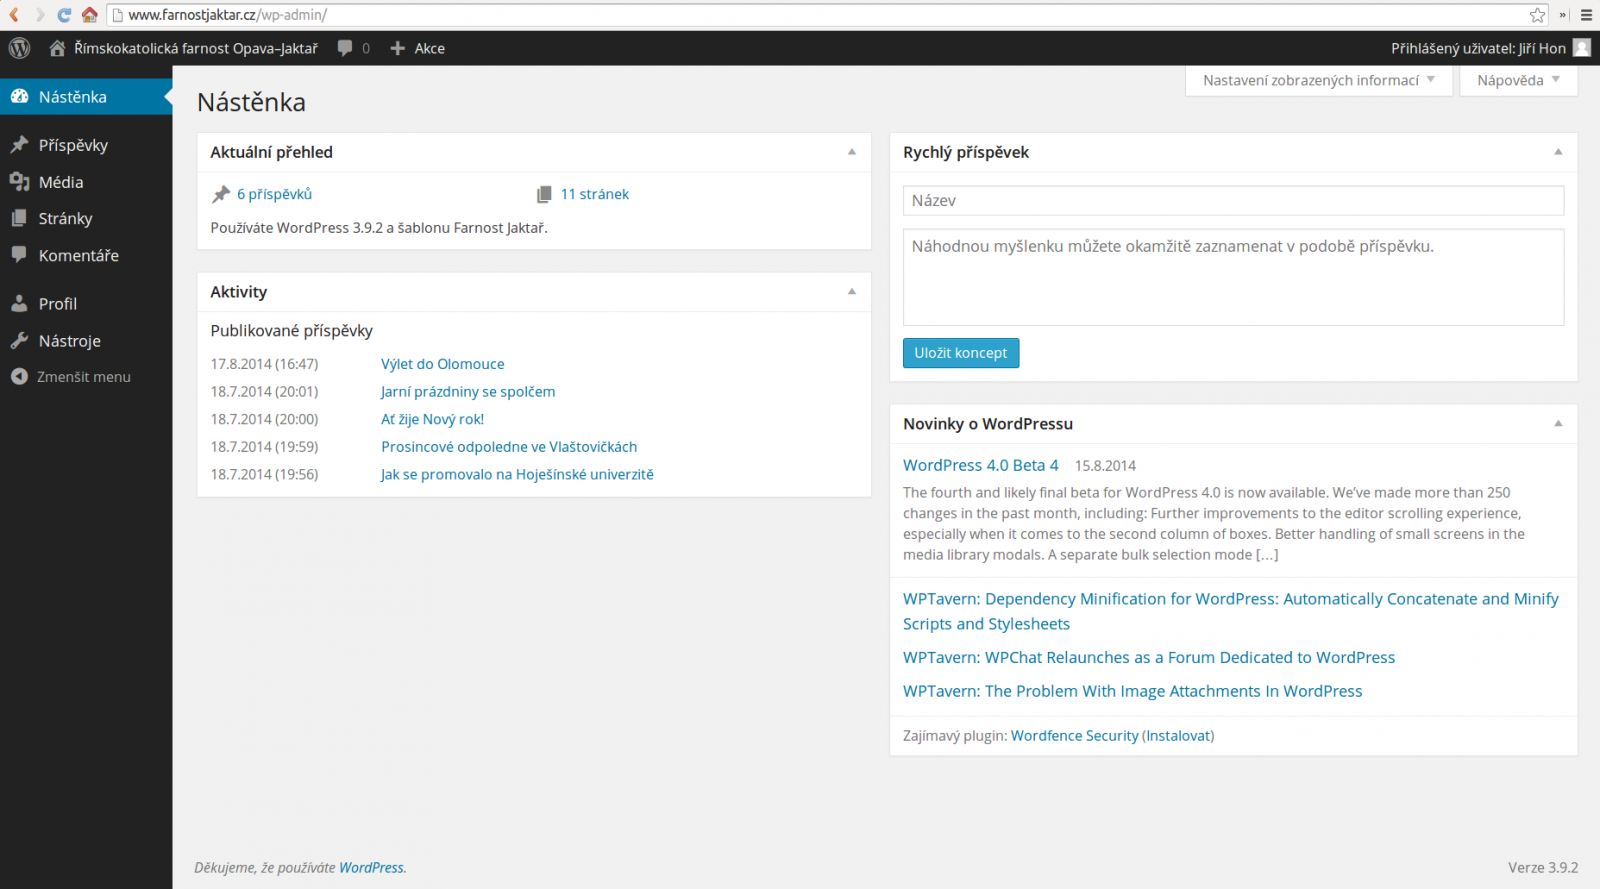Open Jak se promovalo na Hoješínské univerzitě

pos(517,474)
